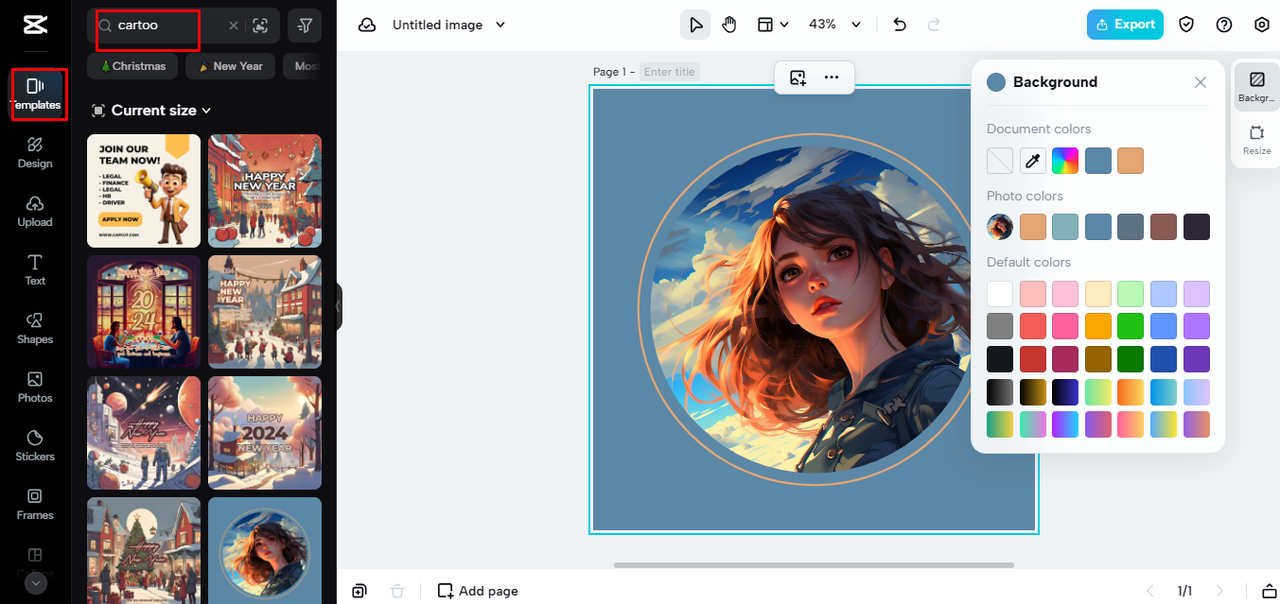Viewport: 1280px width, 604px height.
Task: Open the Upload sidebar tab
Action: [35, 212]
